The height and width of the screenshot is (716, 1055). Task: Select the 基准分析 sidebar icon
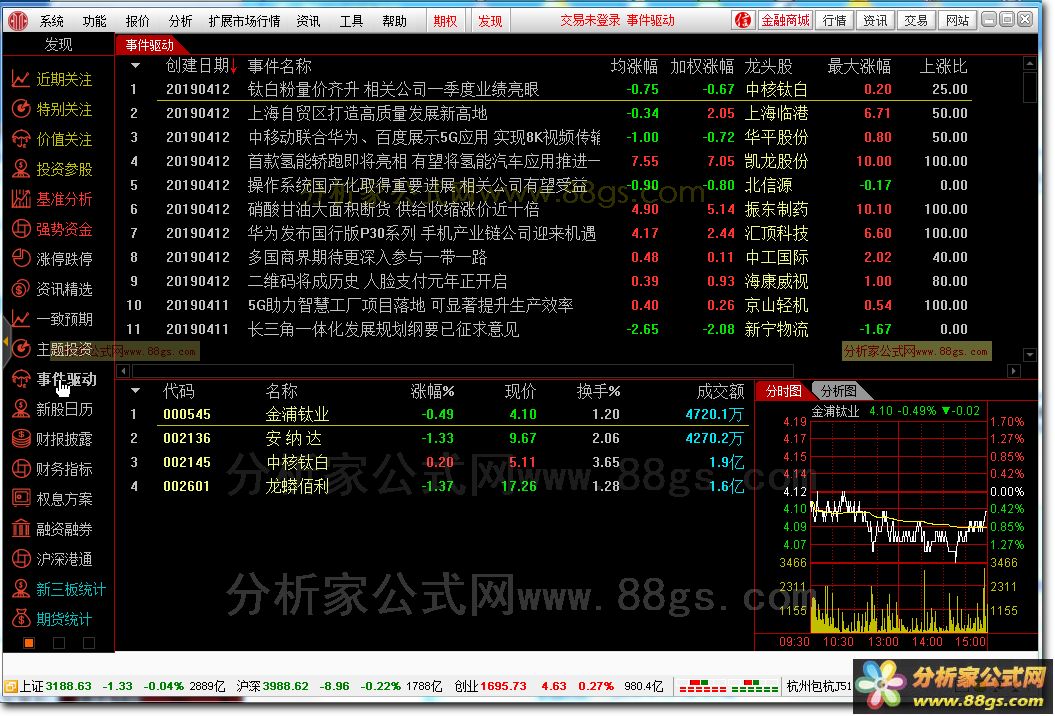[x=21, y=199]
